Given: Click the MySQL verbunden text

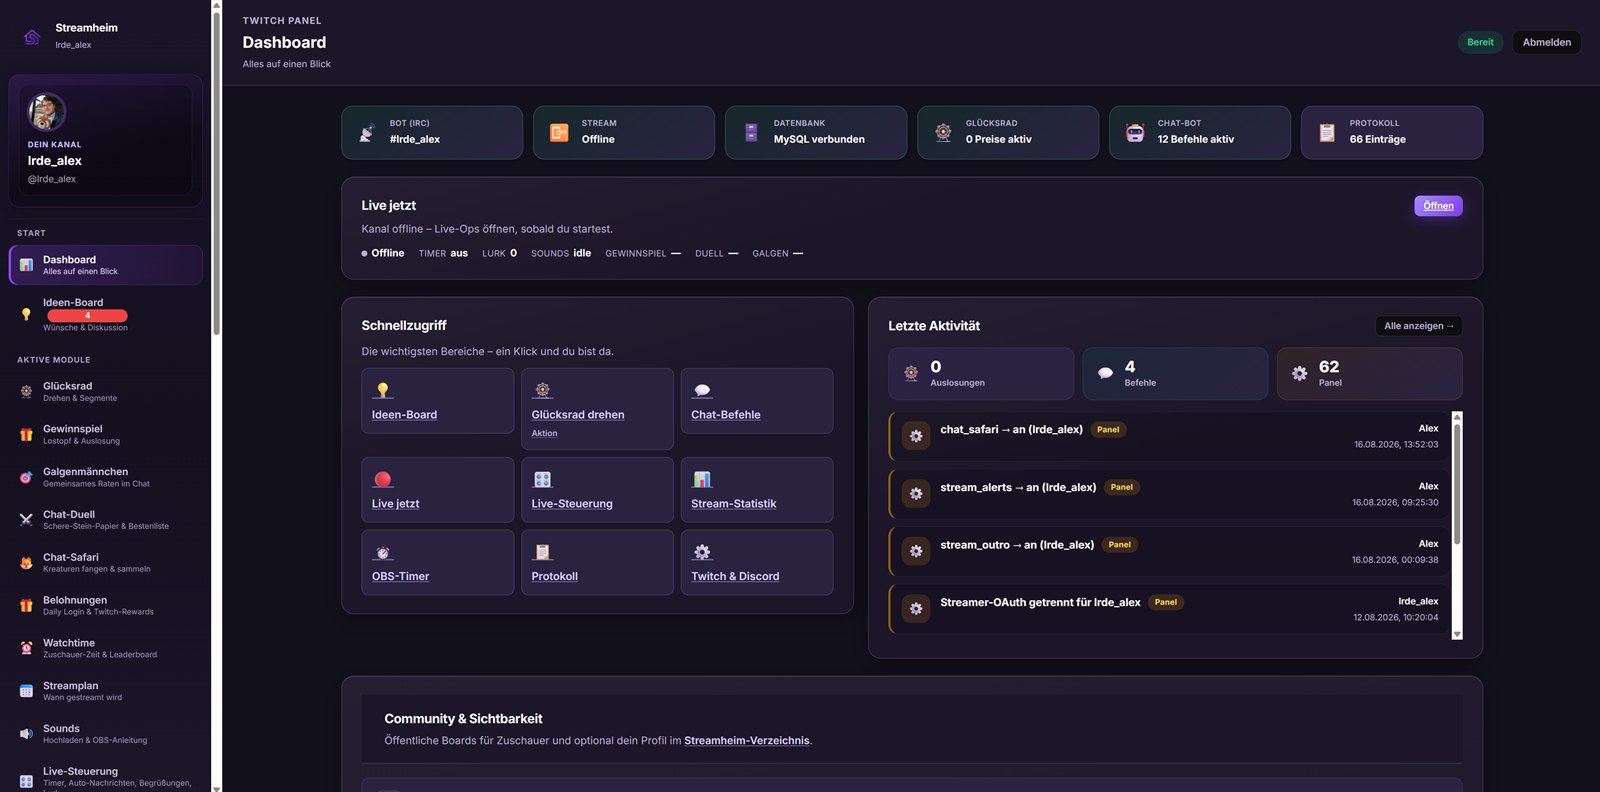Looking at the screenshot, I should click(x=819, y=140).
